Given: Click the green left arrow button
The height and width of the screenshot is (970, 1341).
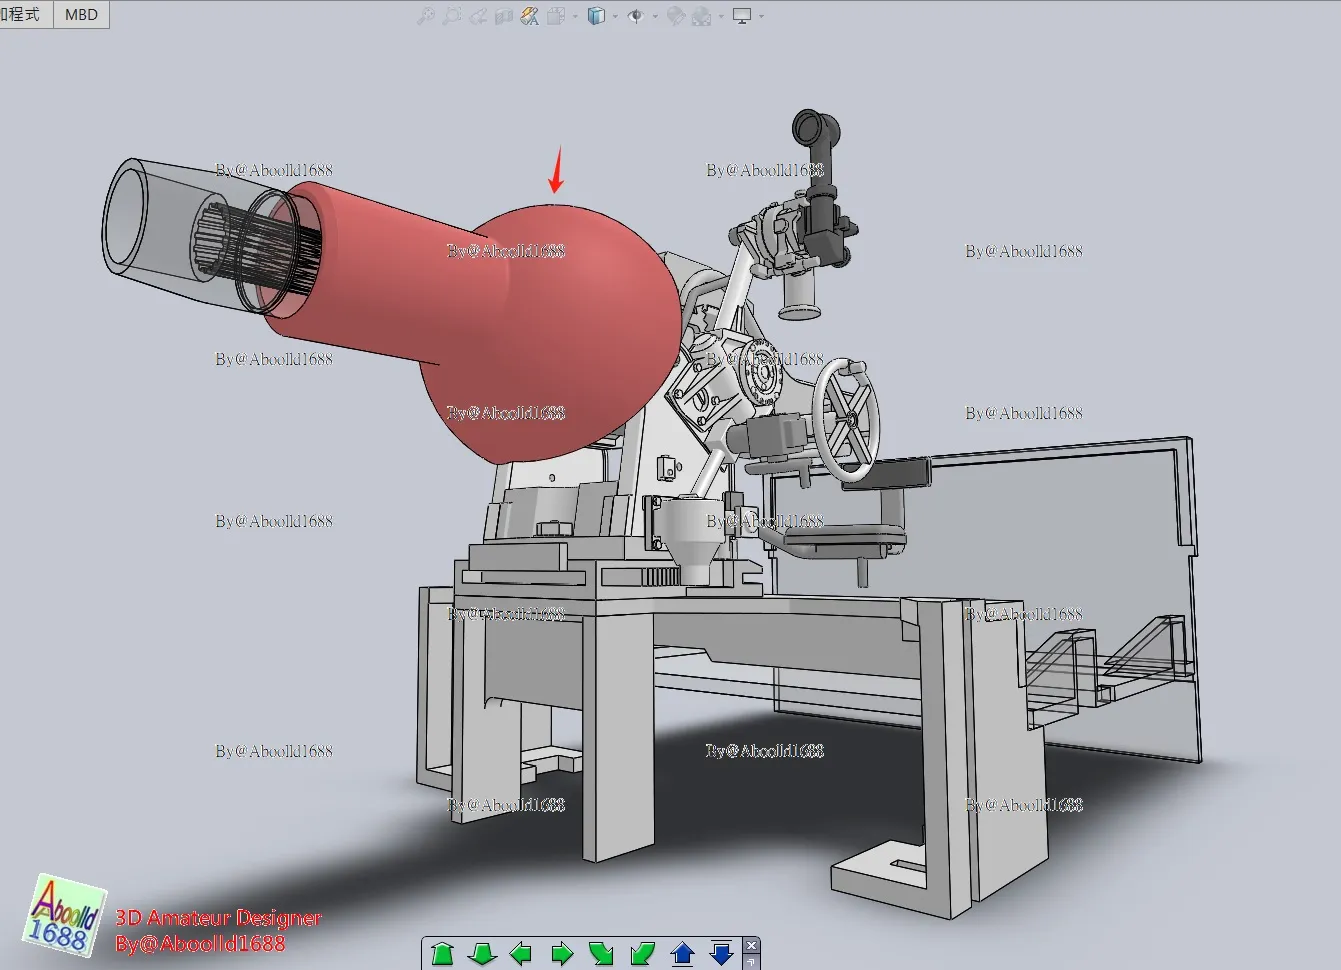Looking at the screenshot, I should (x=521, y=954).
